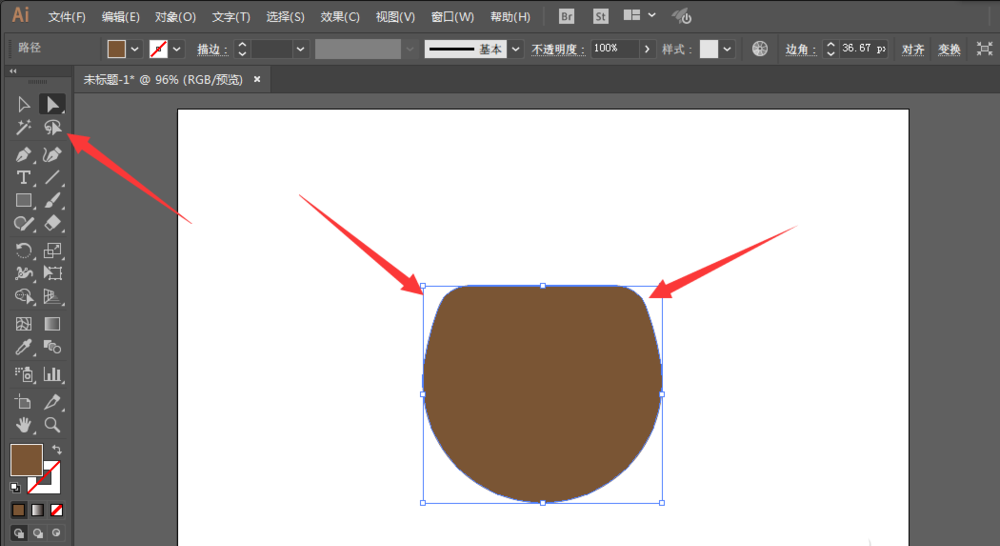Viewport: 1000px width, 546px height.
Task: Click the brown fill color swatch in toolbox
Action: tap(26, 460)
